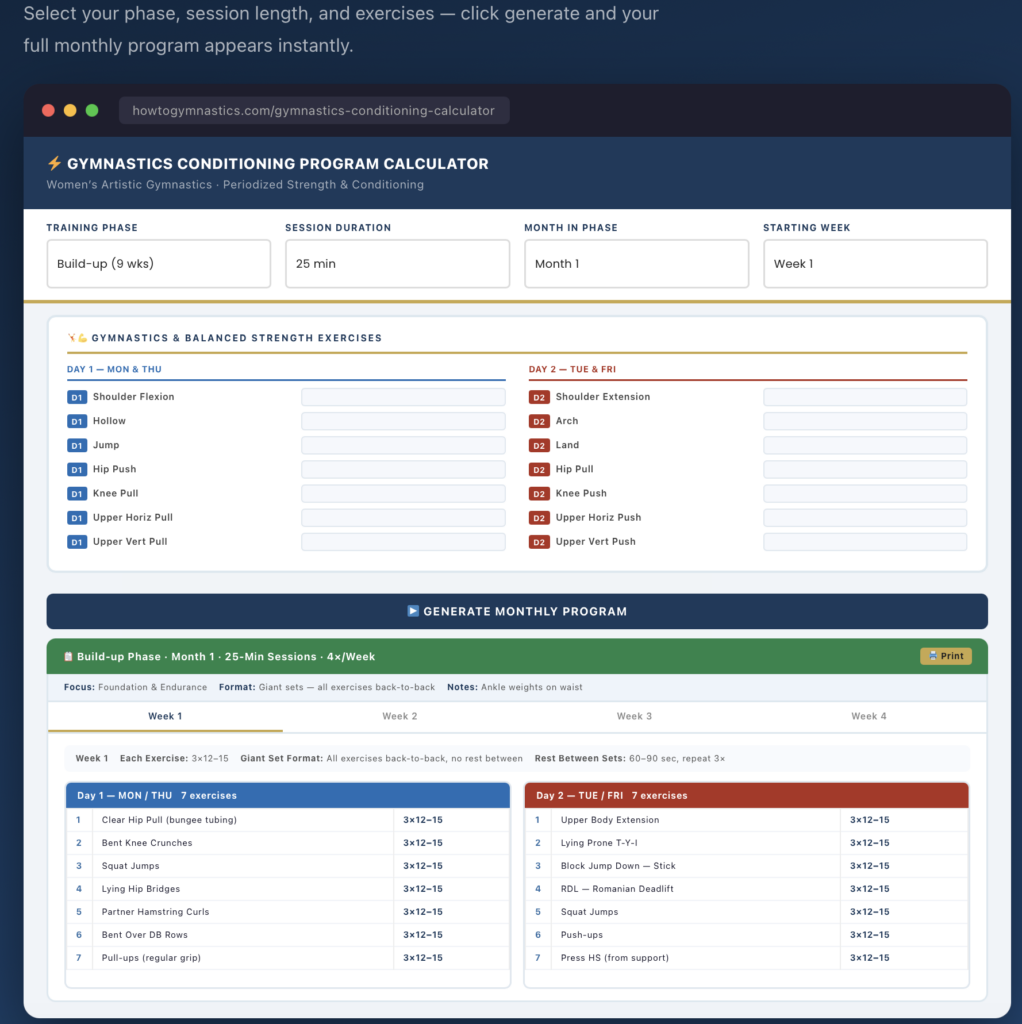Open the Starting Week dropdown

tap(875, 264)
